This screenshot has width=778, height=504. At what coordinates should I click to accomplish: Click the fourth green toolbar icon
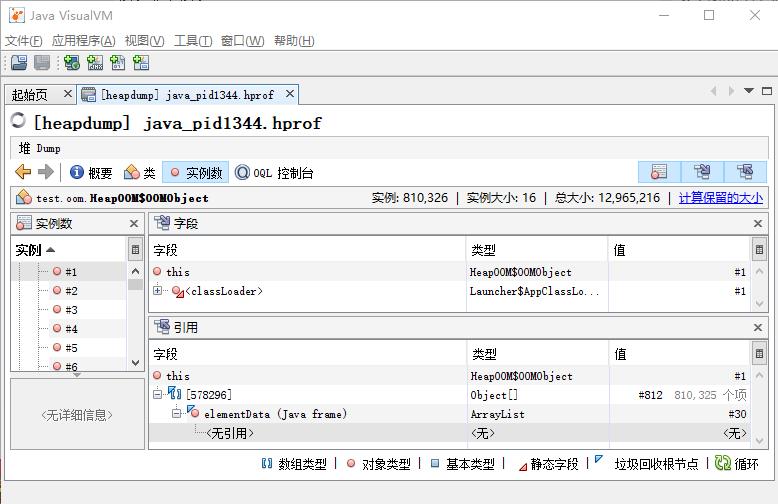coord(141,63)
